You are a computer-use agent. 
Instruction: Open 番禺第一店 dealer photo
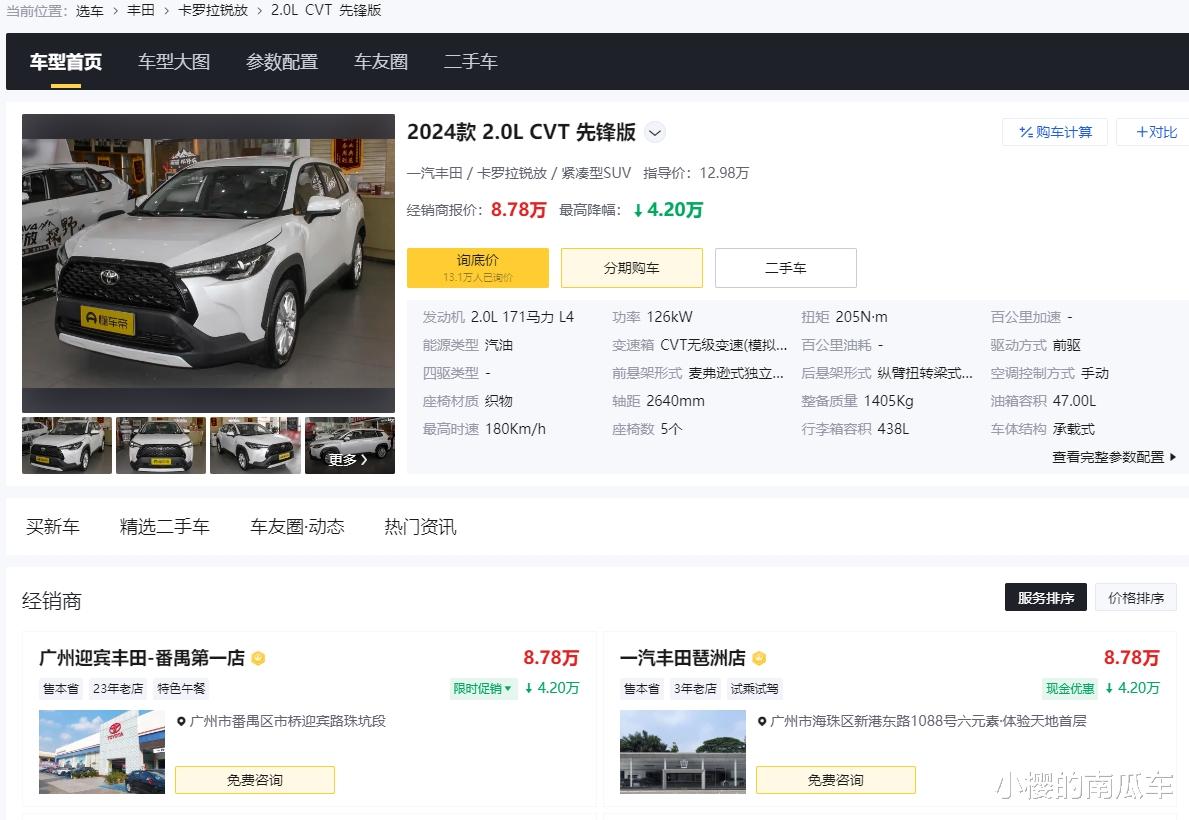[102, 752]
